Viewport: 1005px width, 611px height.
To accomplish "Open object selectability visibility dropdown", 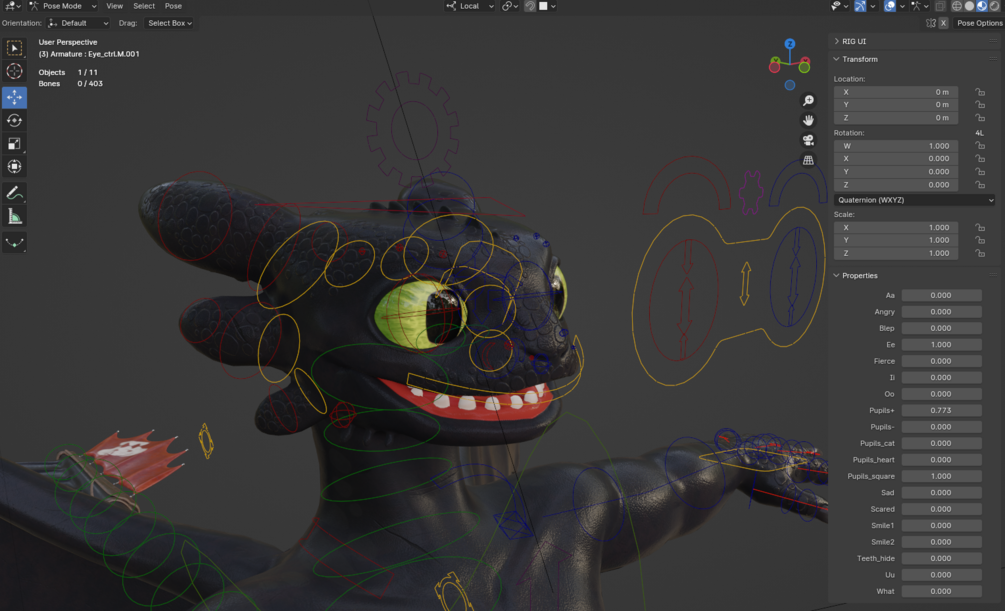I will [839, 6].
